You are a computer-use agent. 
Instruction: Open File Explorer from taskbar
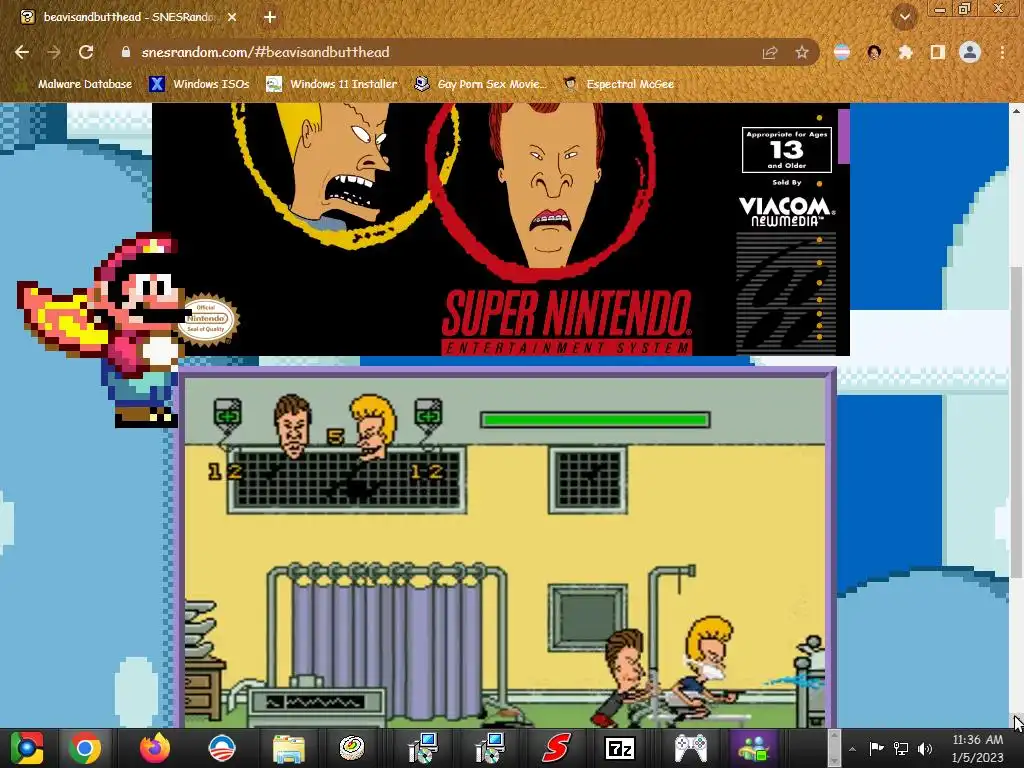[288, 748]
